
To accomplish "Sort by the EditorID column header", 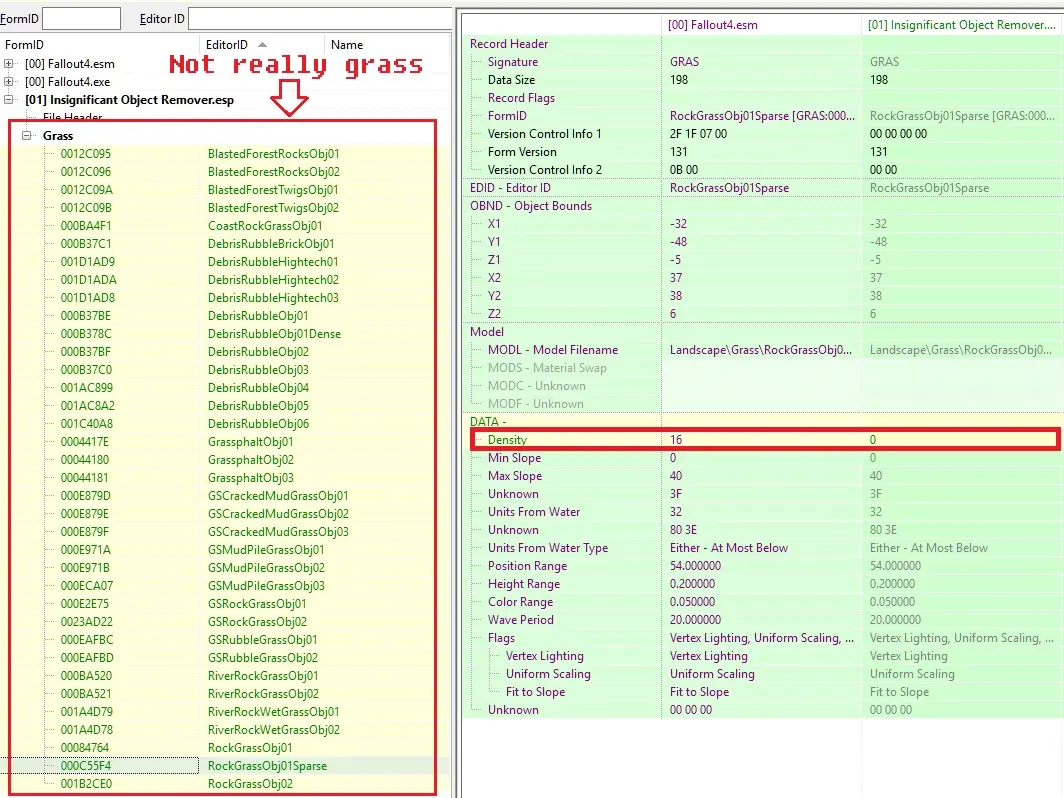I will coord(227,45).
